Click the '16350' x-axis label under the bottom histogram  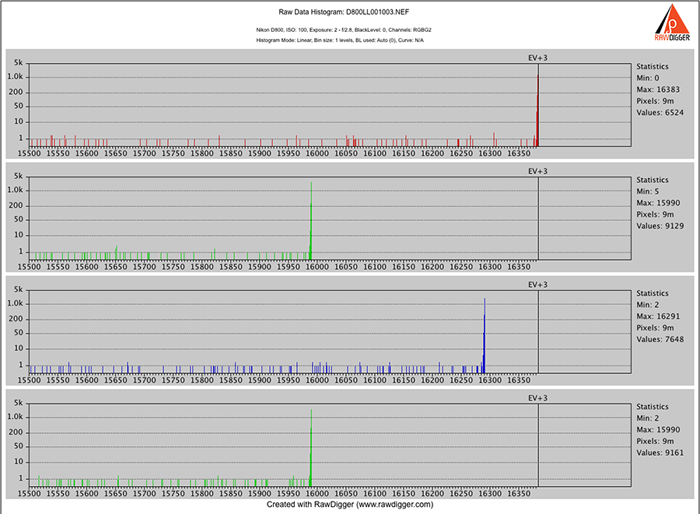[519, 493]
